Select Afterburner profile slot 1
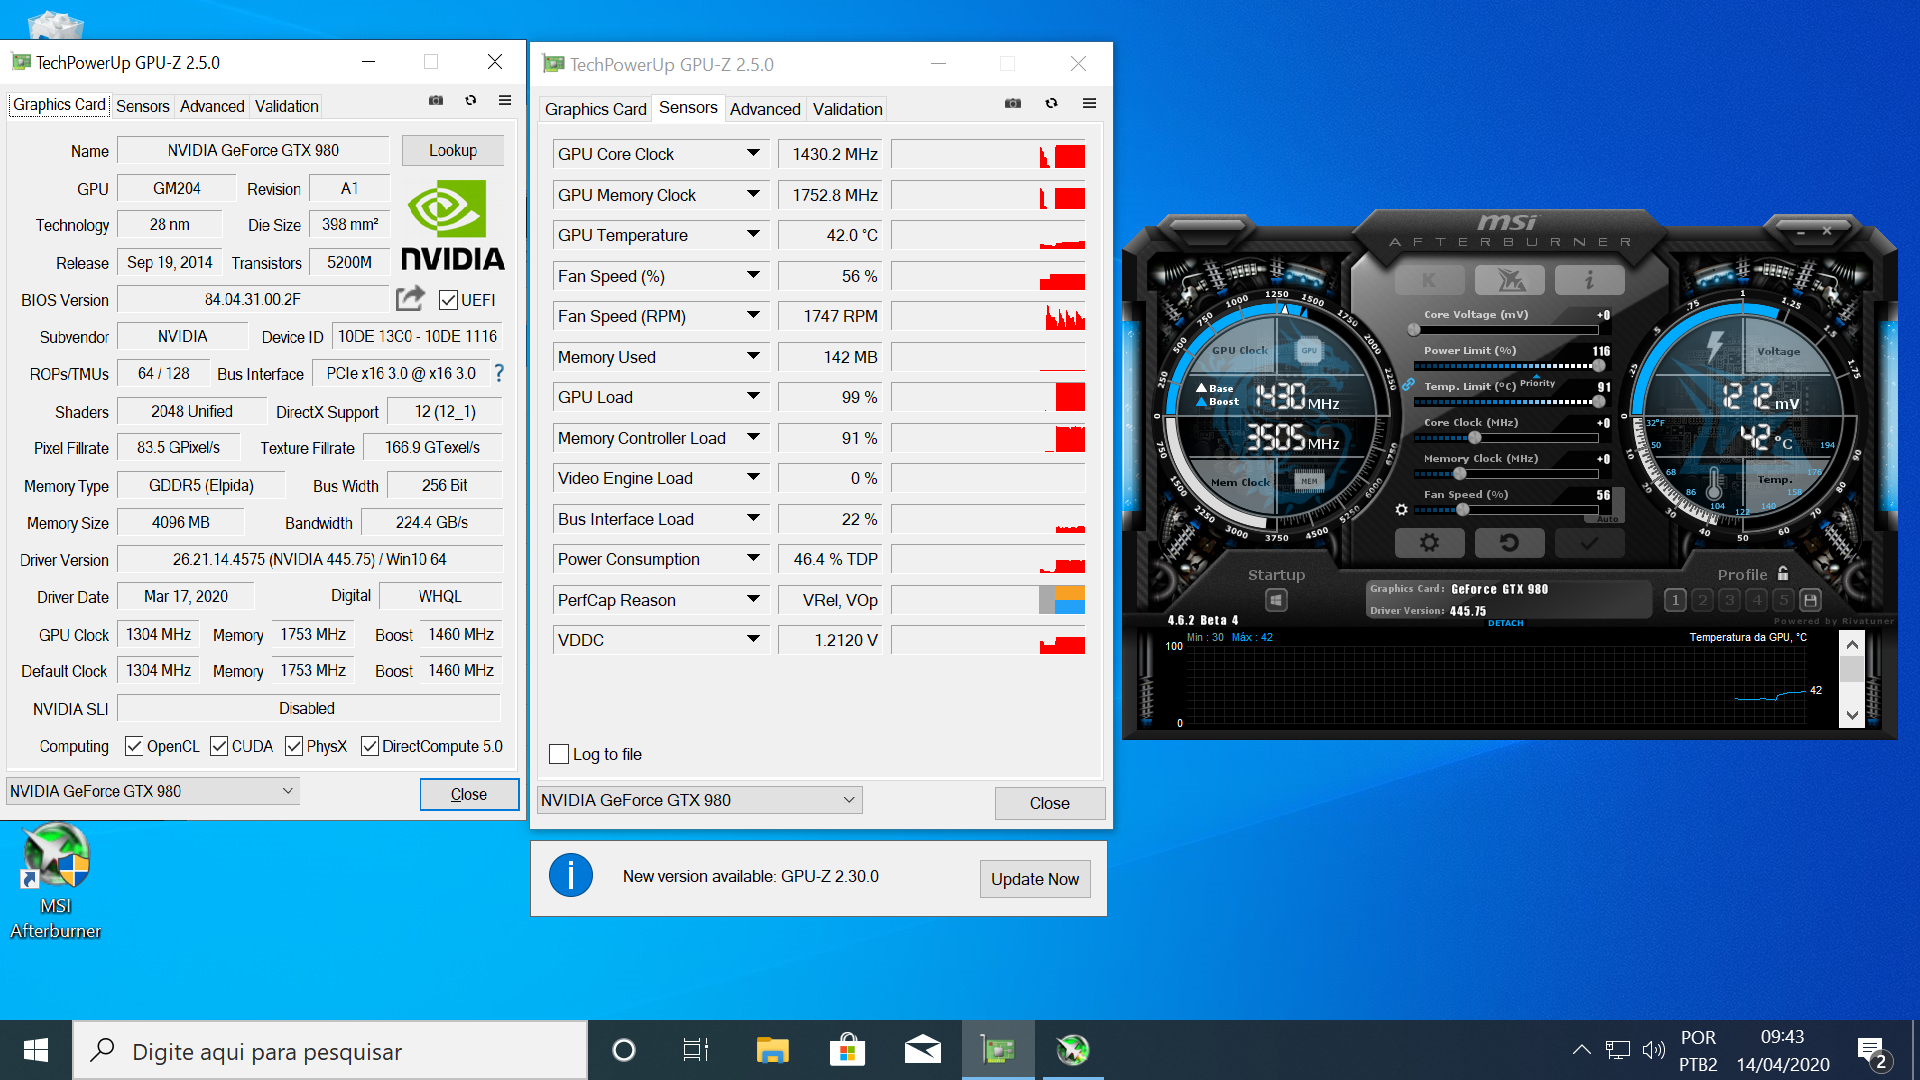 (x=1675, y=600)
